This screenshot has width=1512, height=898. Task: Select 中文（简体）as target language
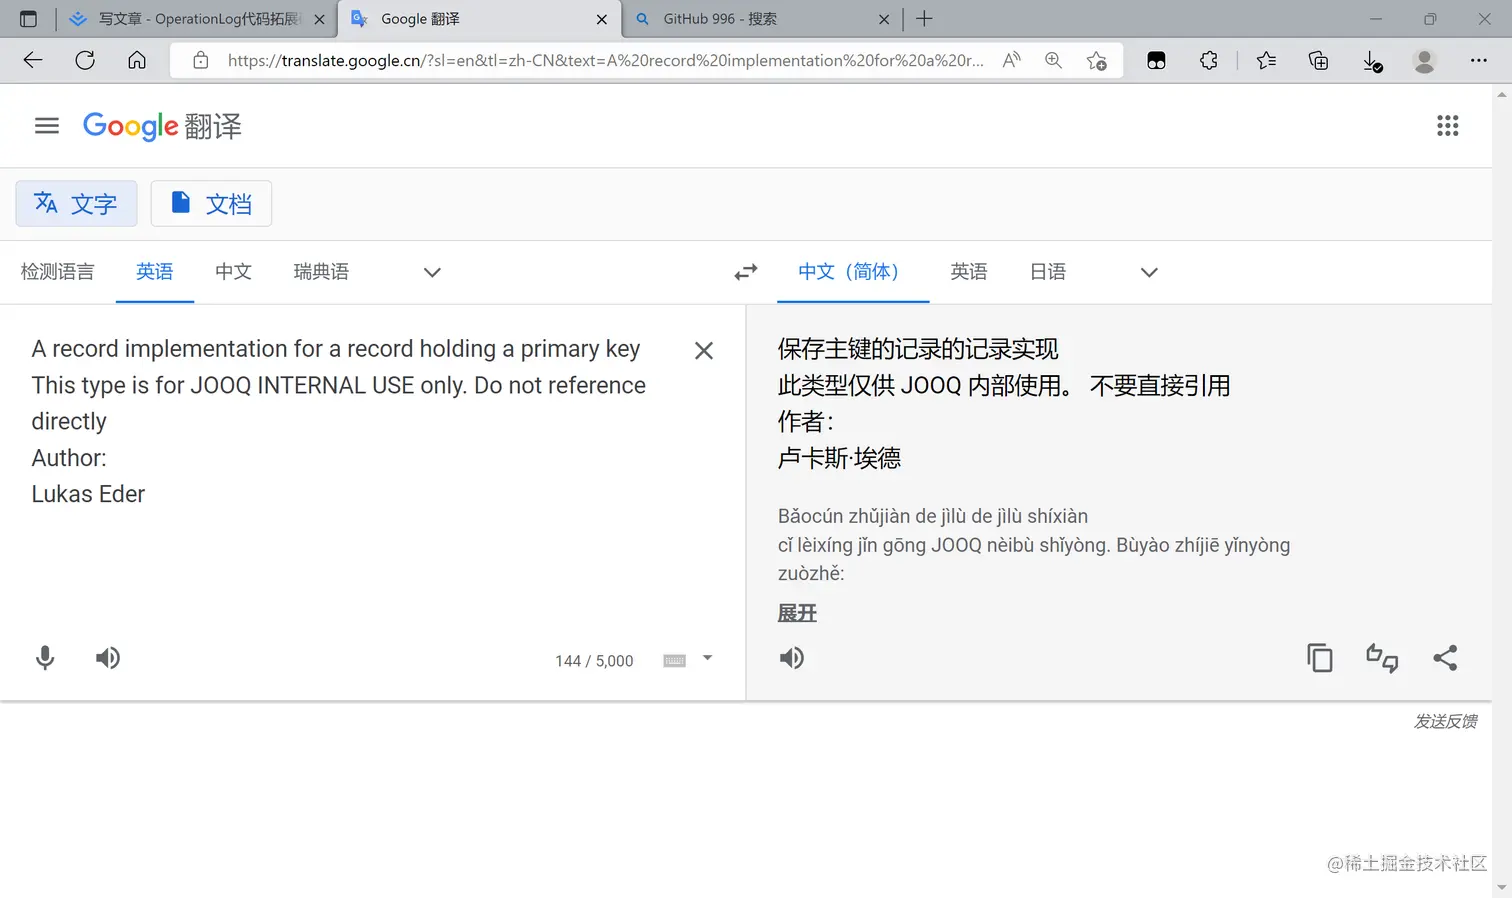point(853,272)
